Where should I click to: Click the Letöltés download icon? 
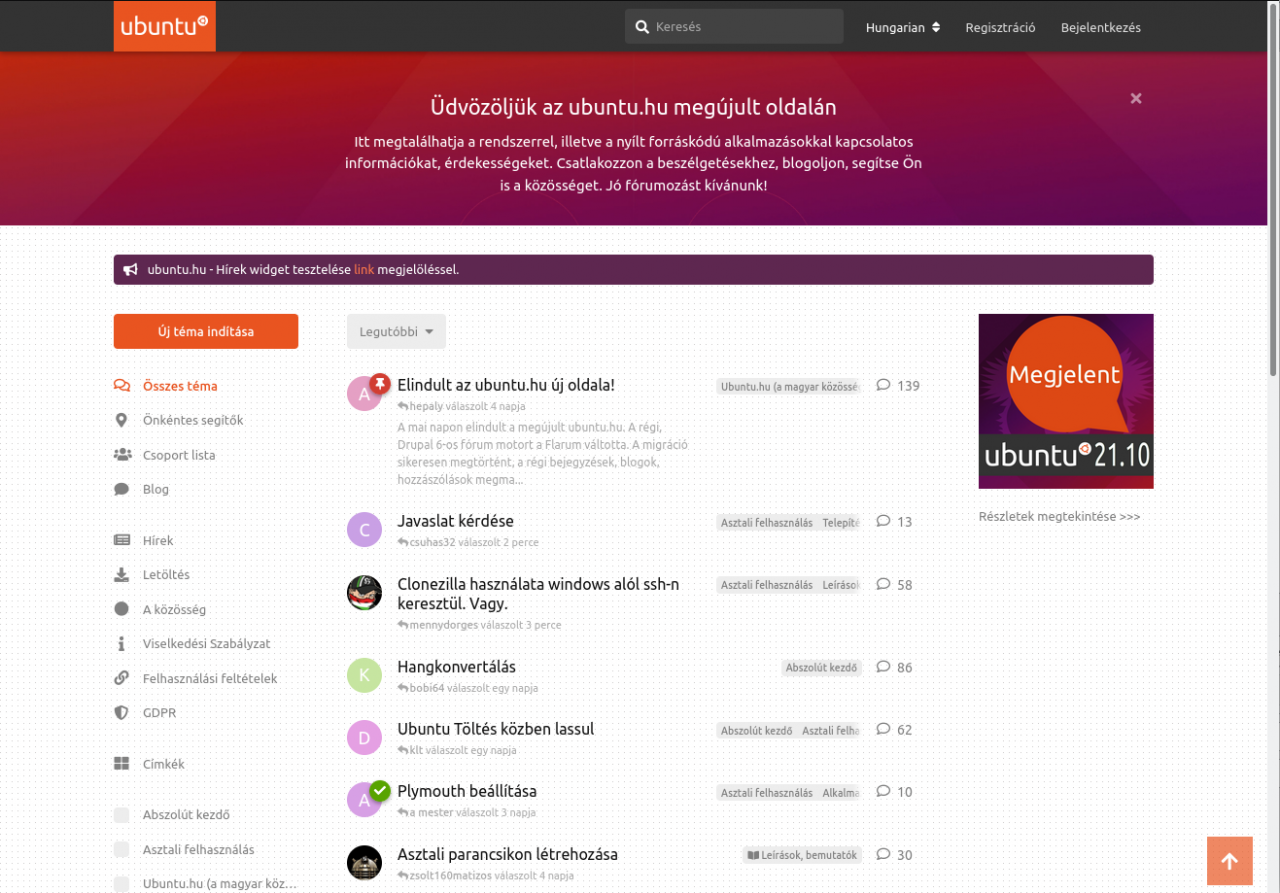click(122, 575)
